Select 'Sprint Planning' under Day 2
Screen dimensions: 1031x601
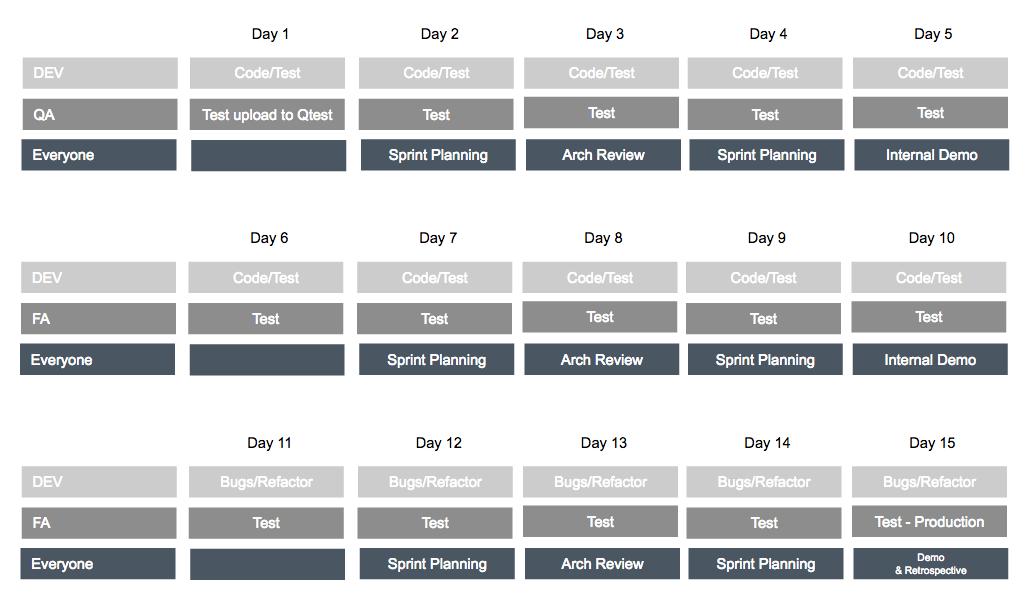(x=438, y=155)
